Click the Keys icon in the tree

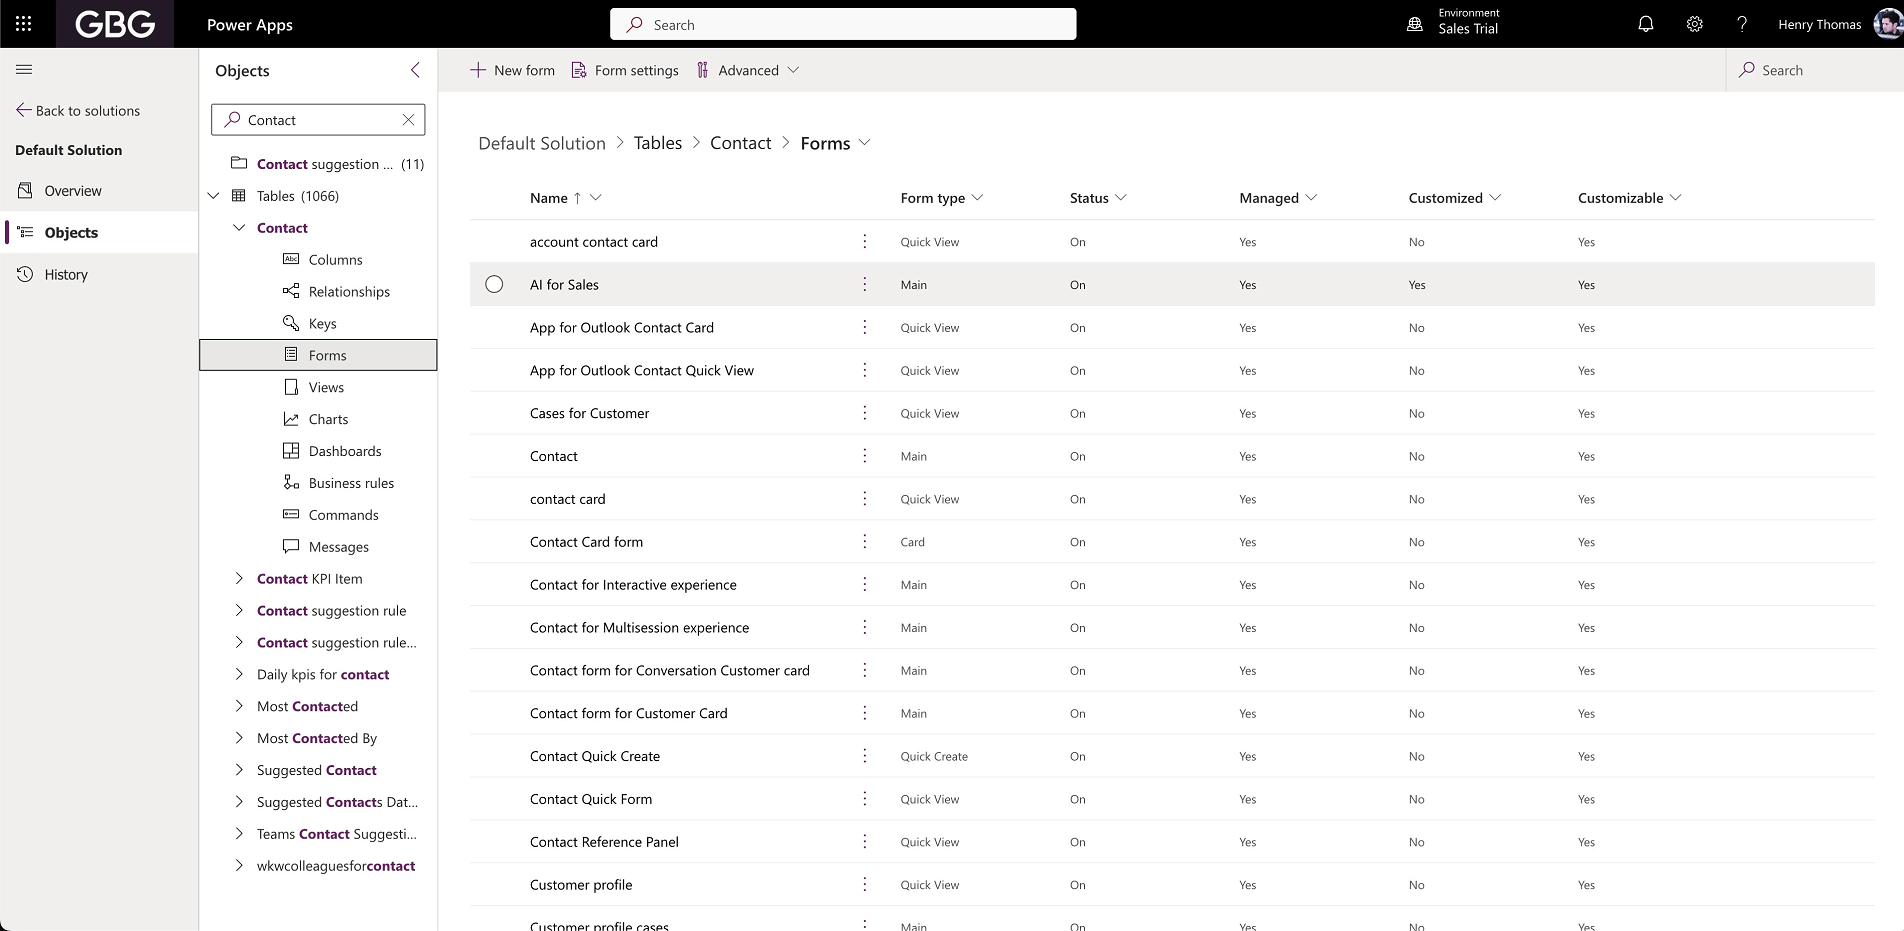(x=290, y=323)
